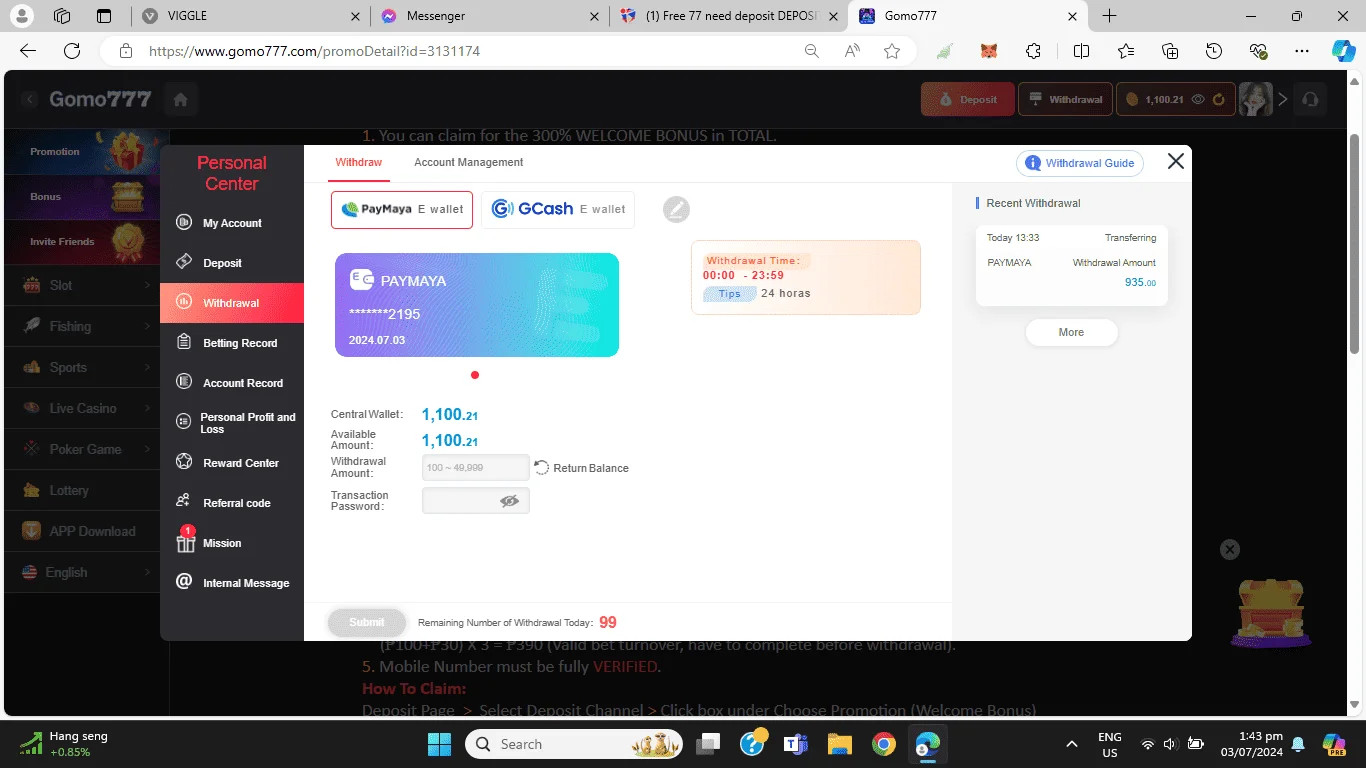
Task: Open MetaMask fox extension
Action: (x=988, y=51)
